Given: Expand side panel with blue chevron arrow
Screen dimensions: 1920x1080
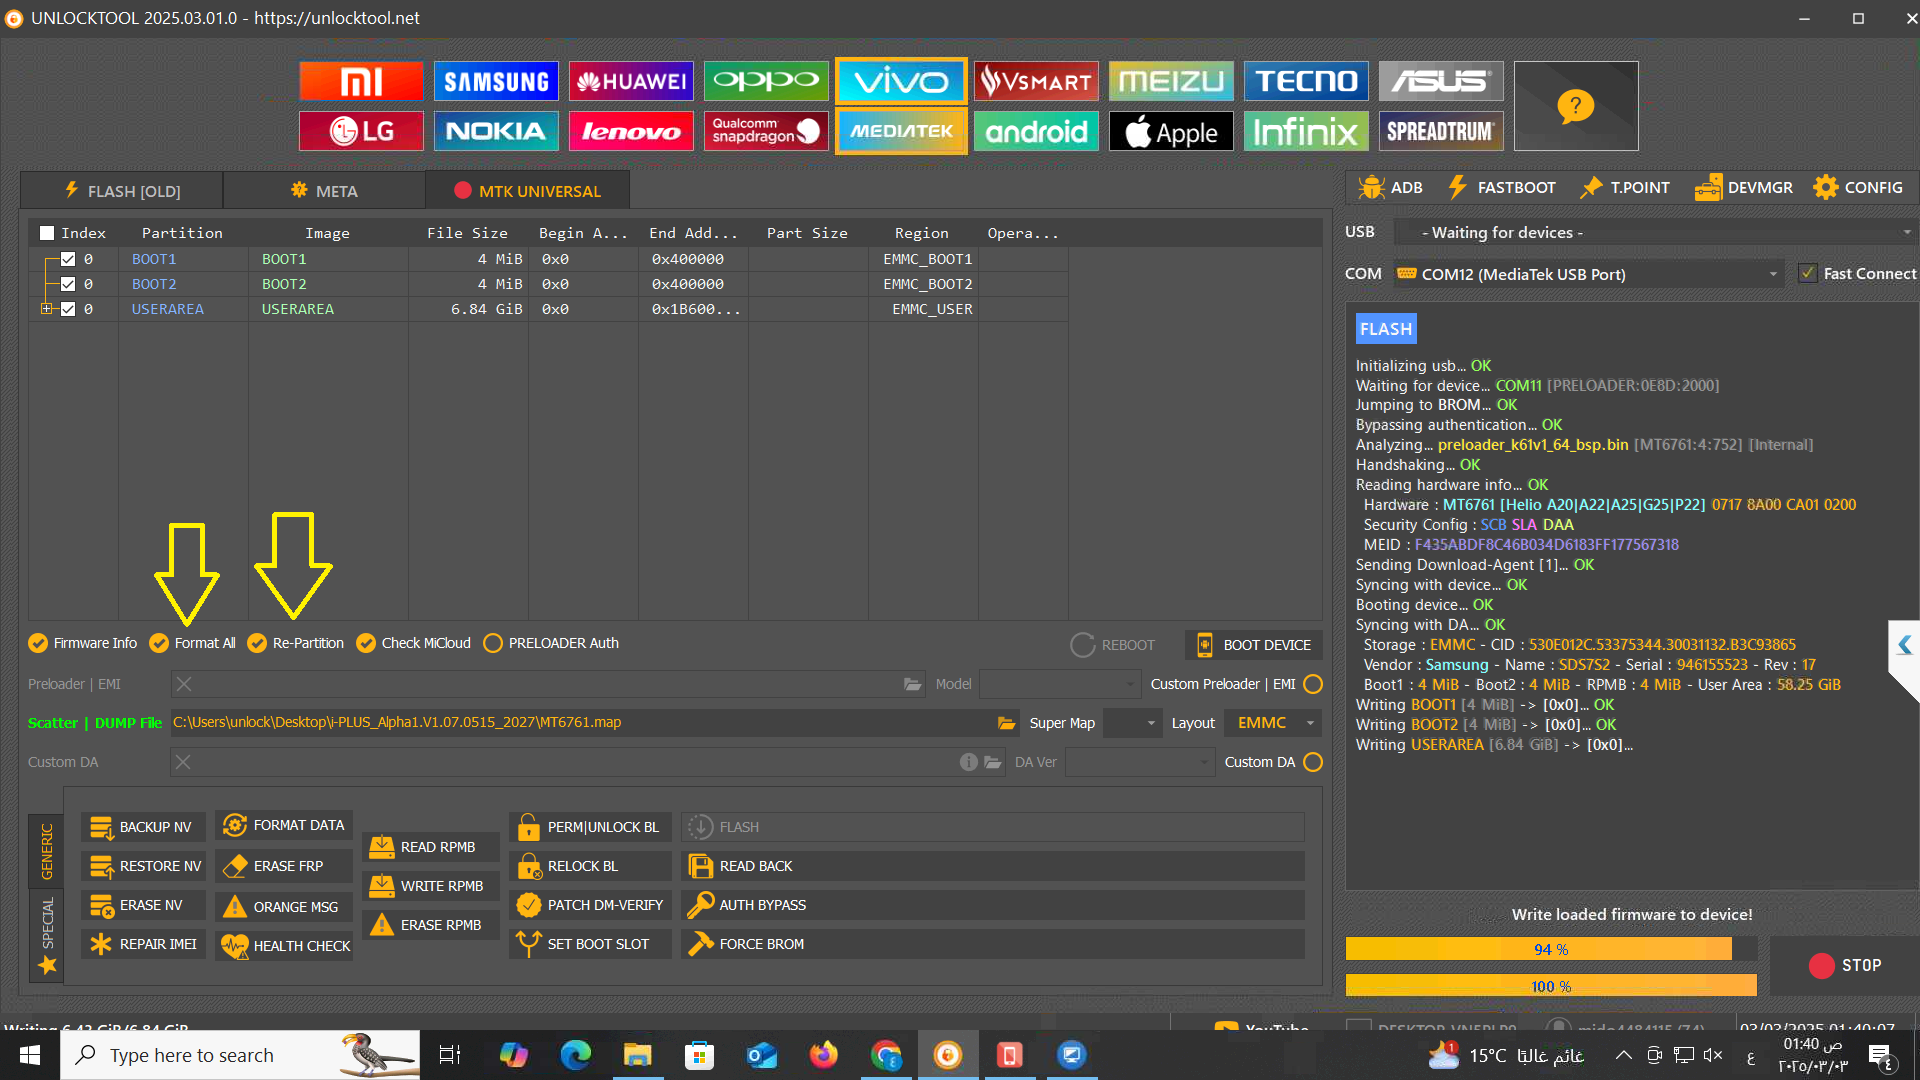Looking at the screenshot, I should 1905,646.
